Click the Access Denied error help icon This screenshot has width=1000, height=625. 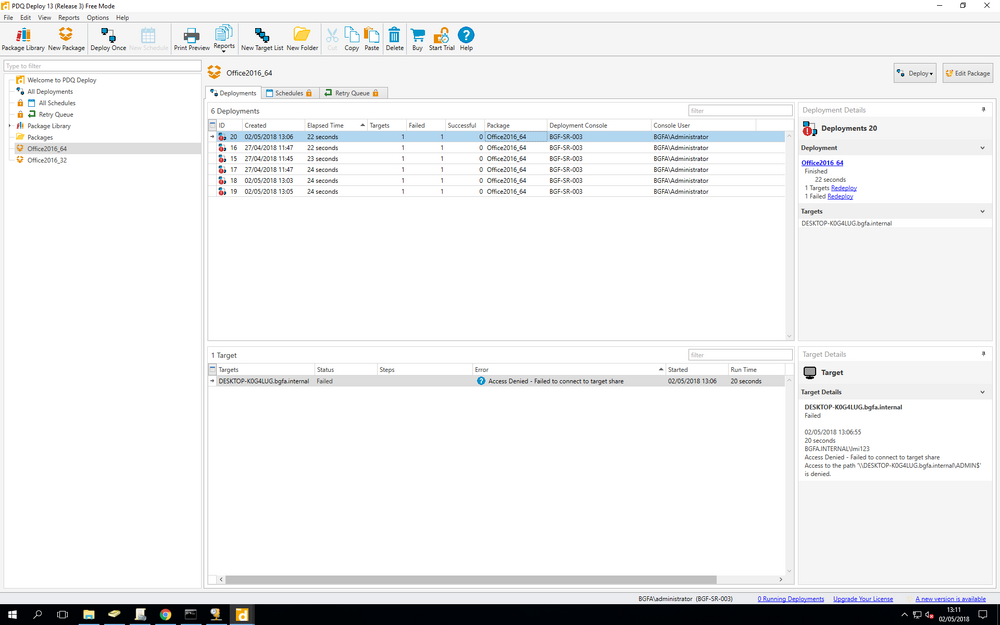click(481, 381)
